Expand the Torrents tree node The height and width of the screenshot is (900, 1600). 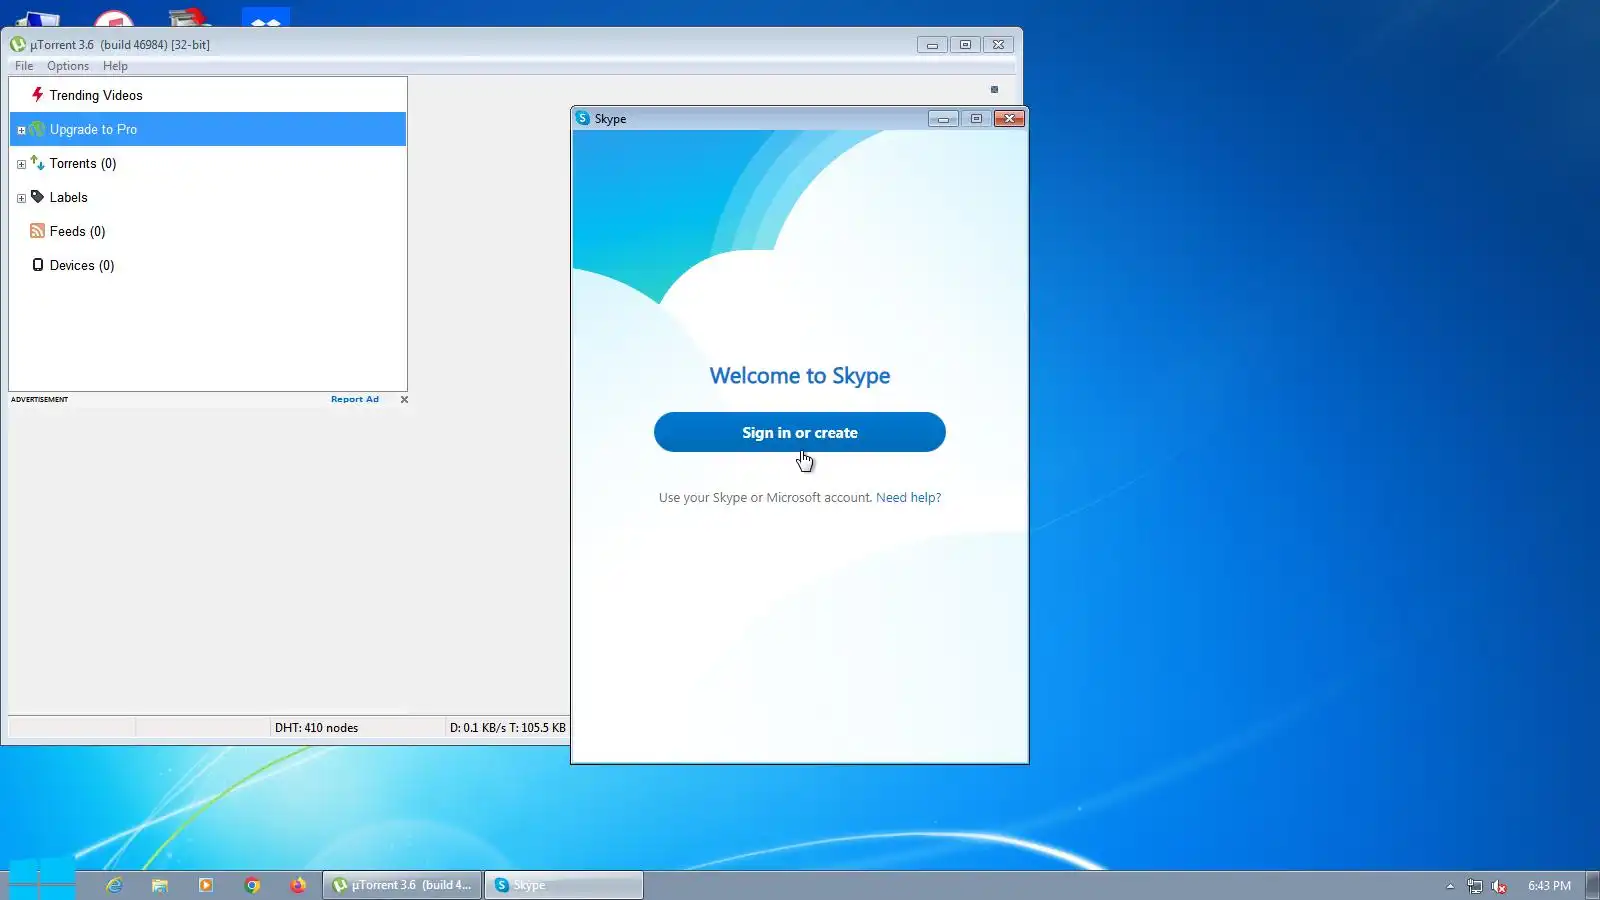pyautogui.click(x=21, y=164)
